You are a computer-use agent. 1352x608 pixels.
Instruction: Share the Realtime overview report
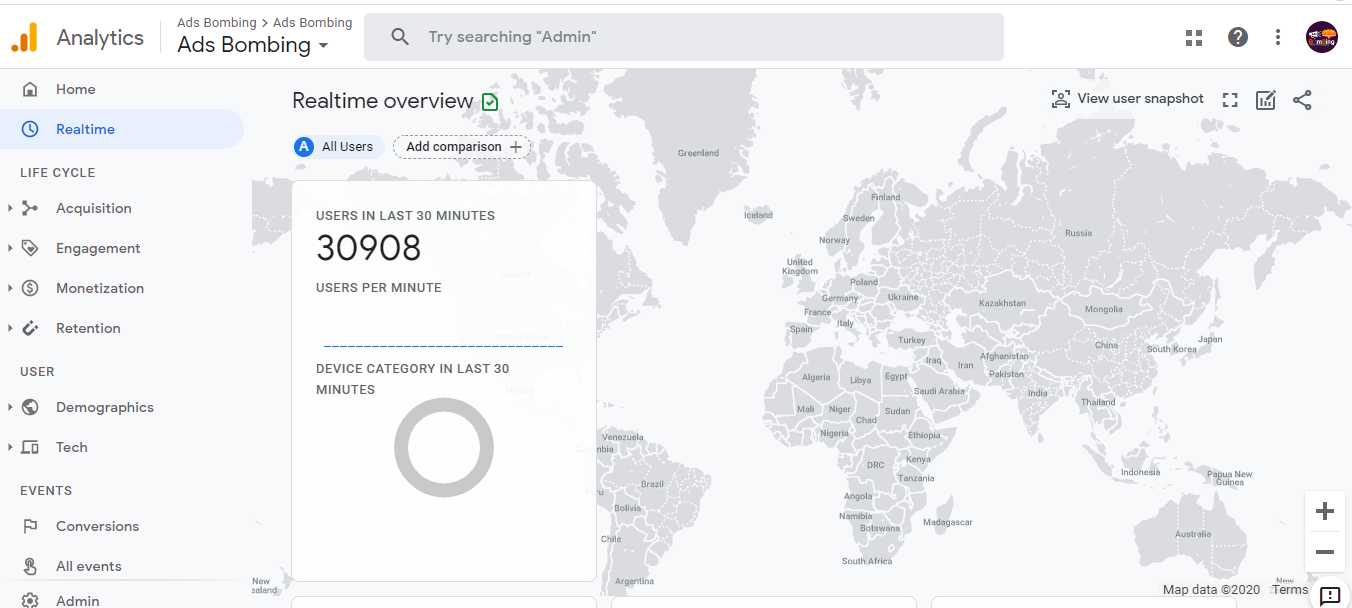(x=1302, y=99)
